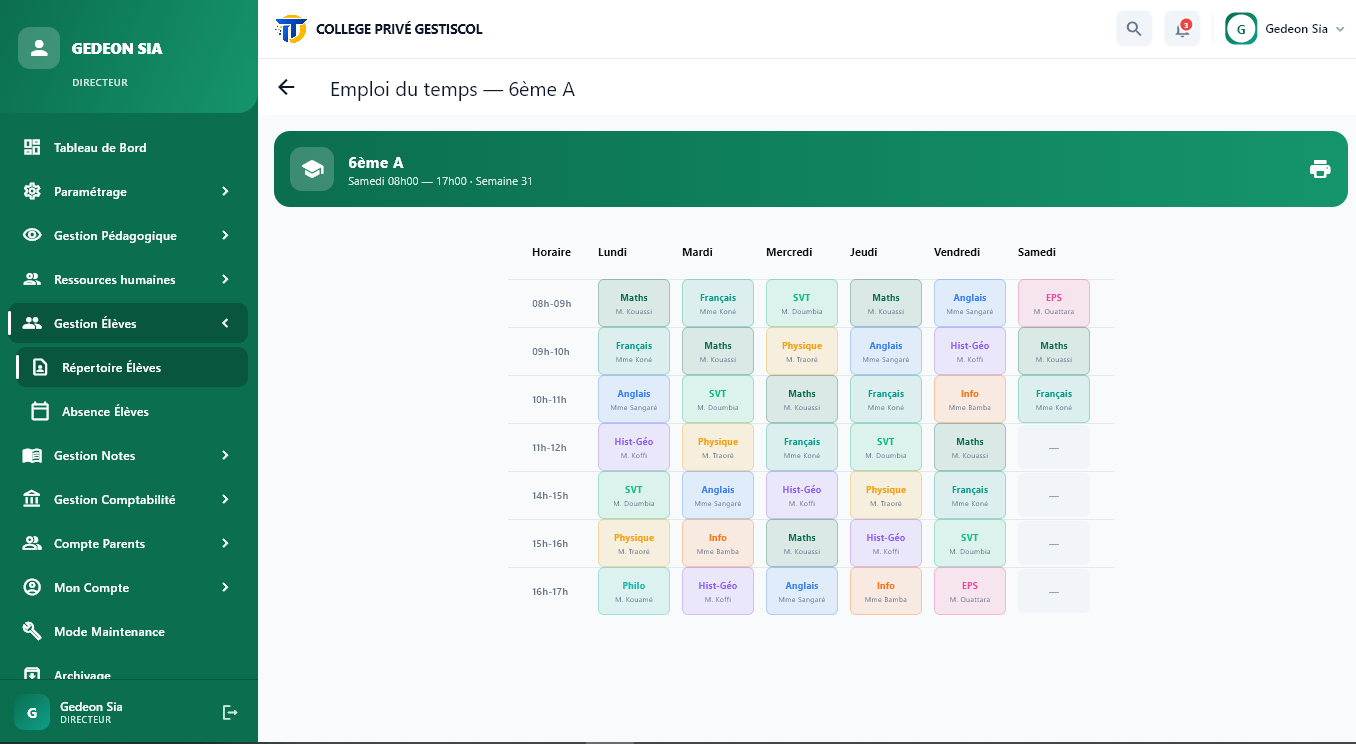Click the Compte Parents people icon

(x=32, y=543)
